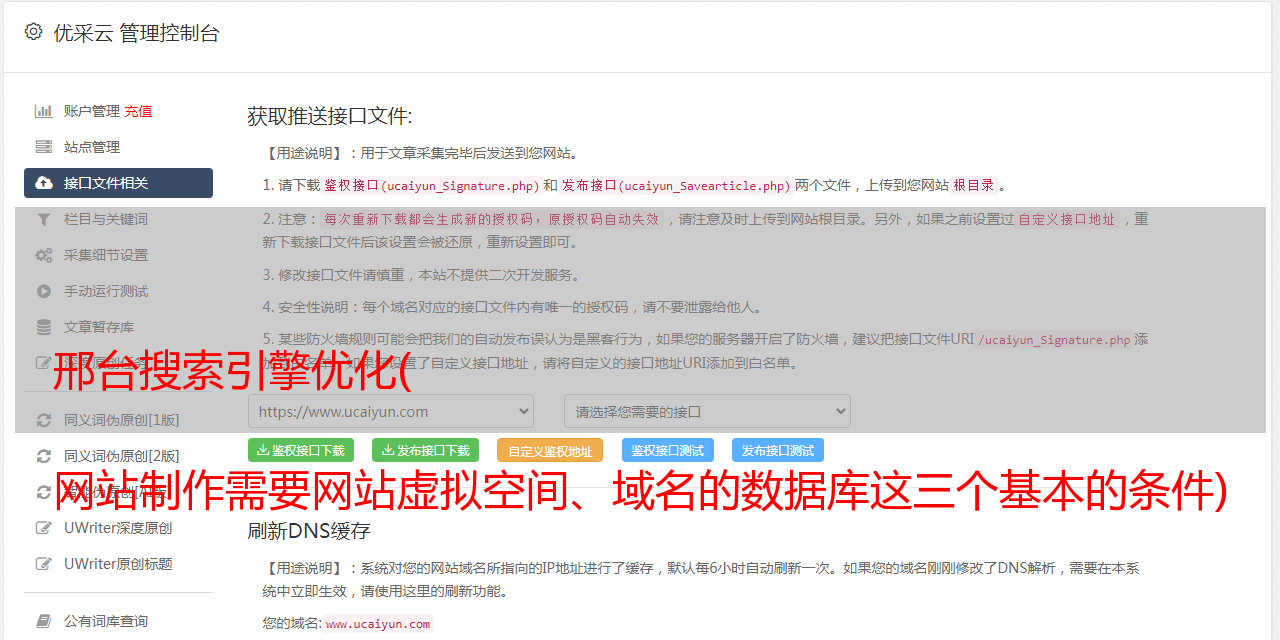The image size is (1280, 640).
Task: Click the play icon beside 手动运行测试
Action: tap(44, 291)
